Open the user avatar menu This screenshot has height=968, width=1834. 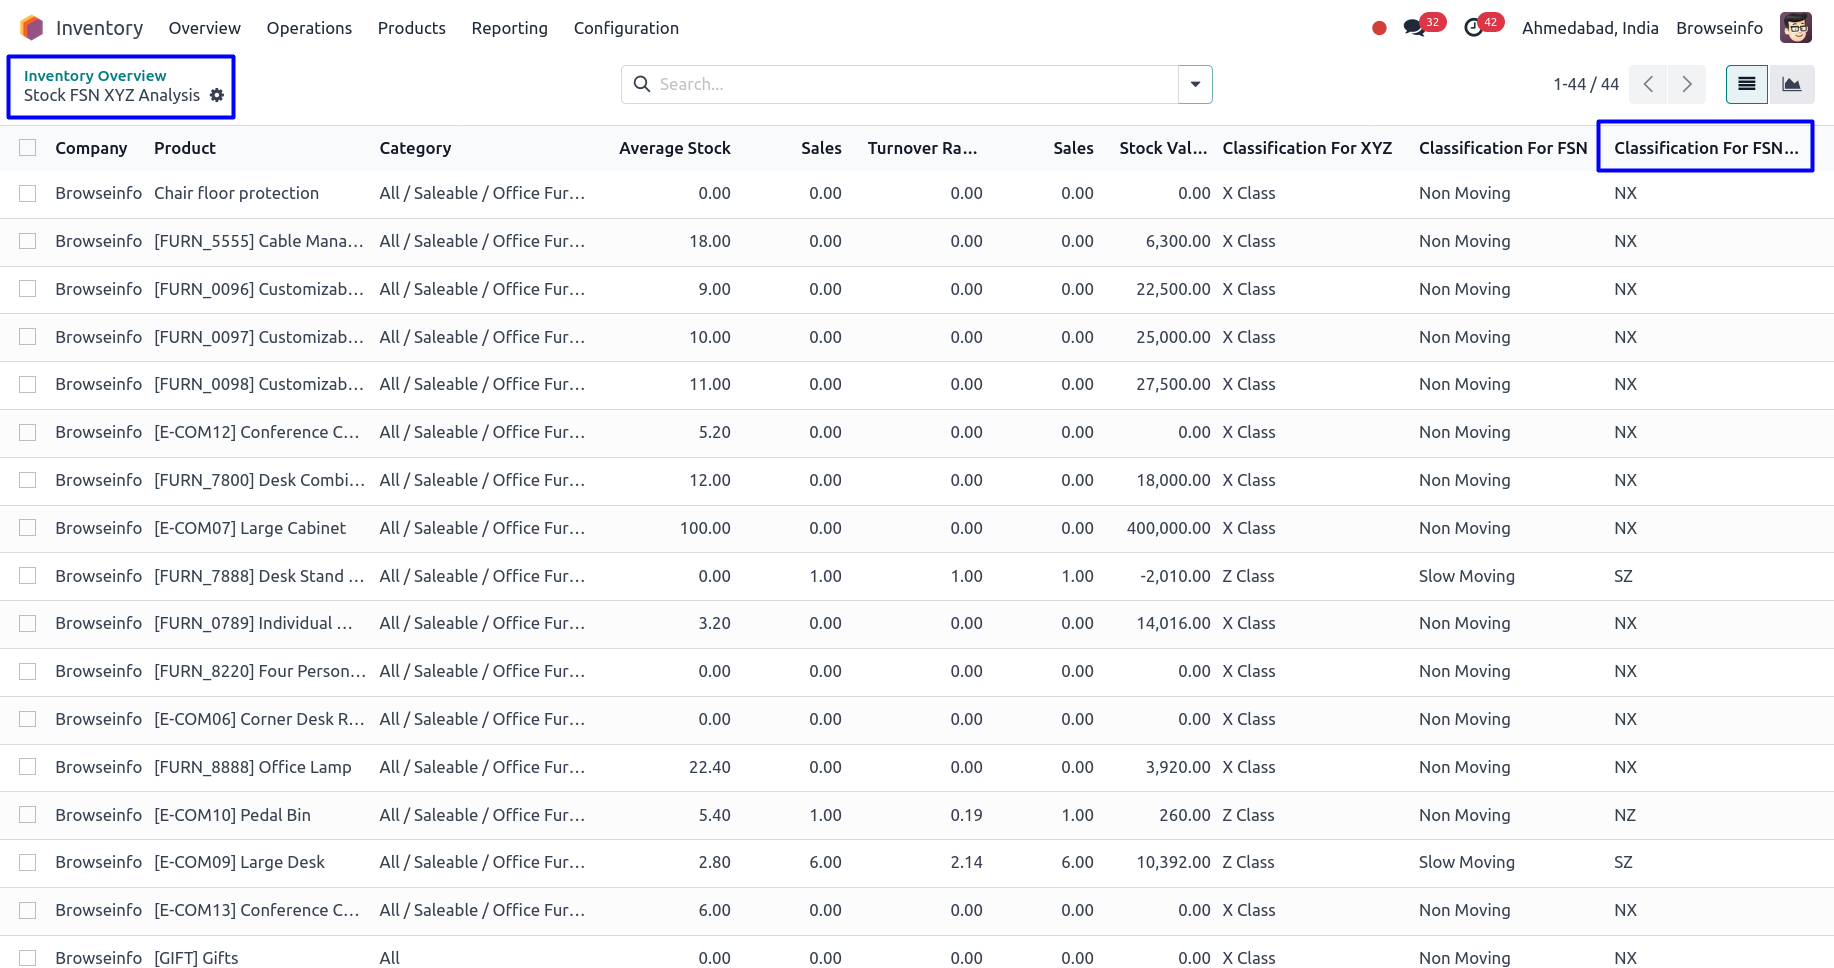(1795, 28)
